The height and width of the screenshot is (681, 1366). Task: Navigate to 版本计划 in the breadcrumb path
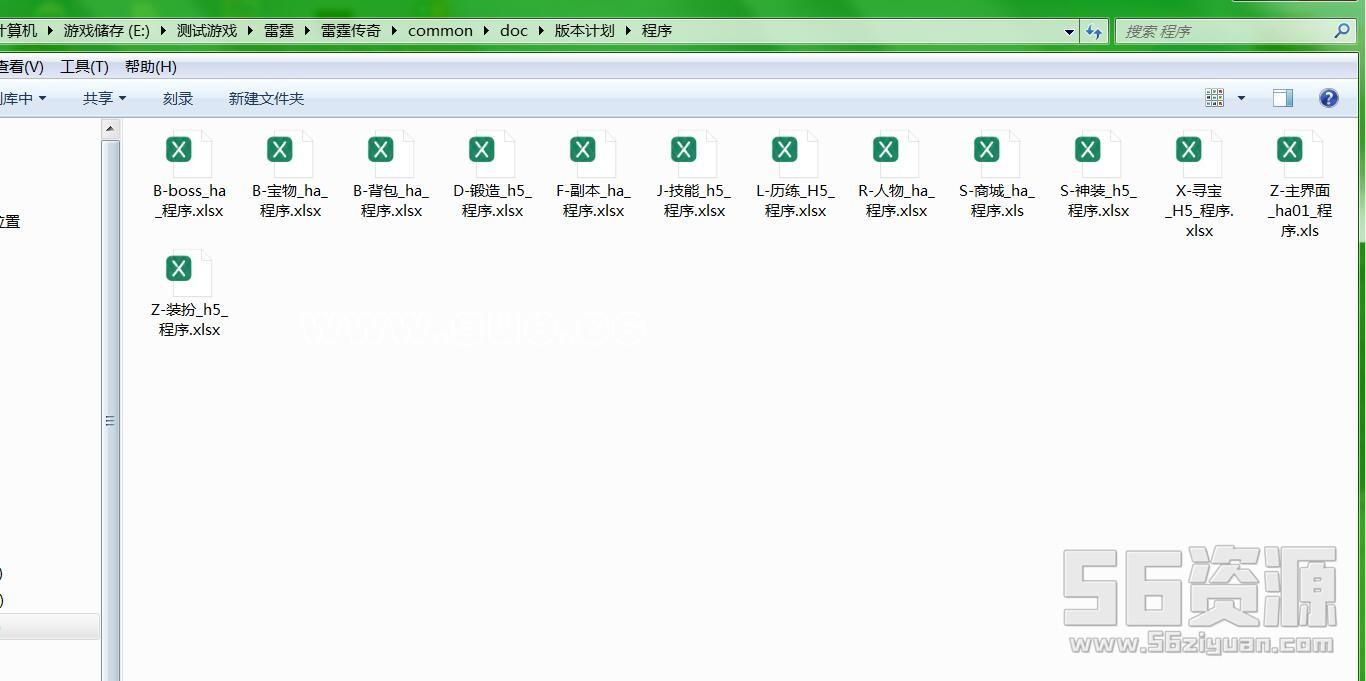pyautogui.click(x=584, y=30)
